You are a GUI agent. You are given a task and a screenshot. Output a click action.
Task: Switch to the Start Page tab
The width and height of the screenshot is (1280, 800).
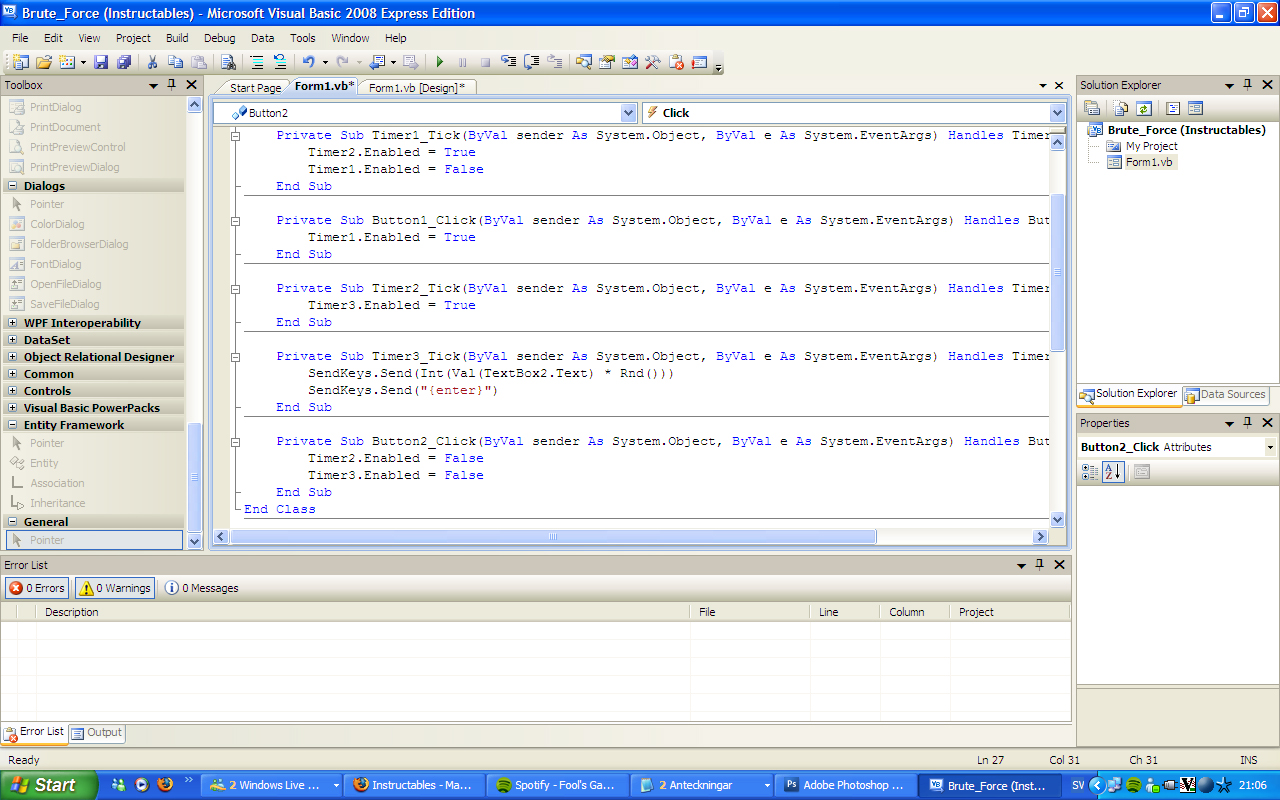click(x=255, y=88)
